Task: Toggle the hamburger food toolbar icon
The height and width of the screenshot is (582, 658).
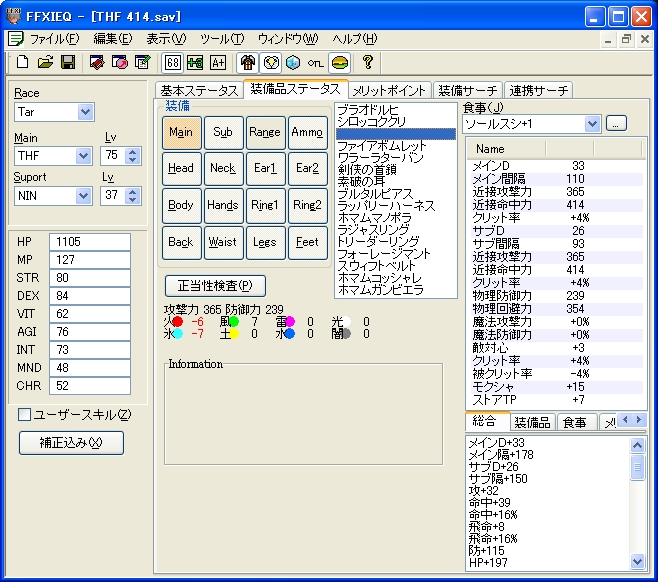Action: 339,63
